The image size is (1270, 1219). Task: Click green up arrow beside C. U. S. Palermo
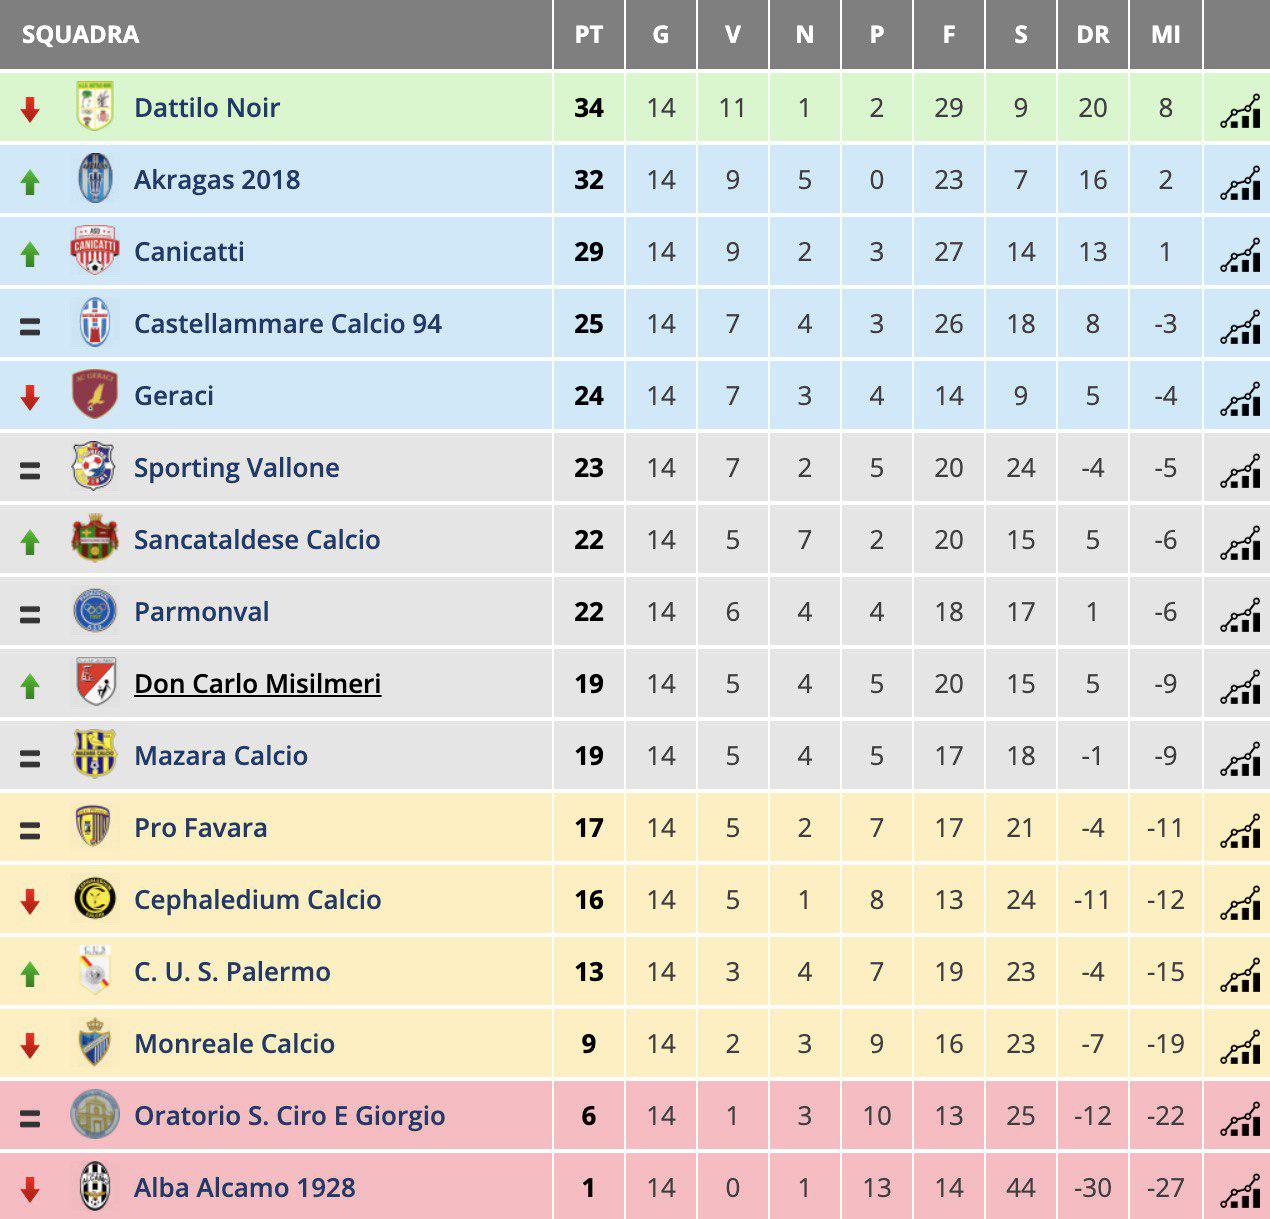[30, 973]
